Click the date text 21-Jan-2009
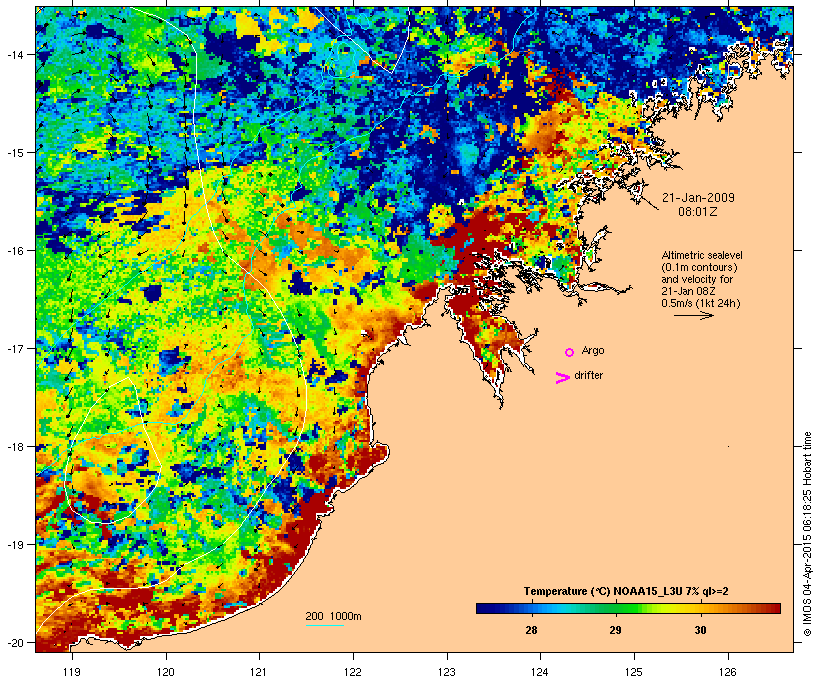820x680 pixels. click(x=698, y=198)
